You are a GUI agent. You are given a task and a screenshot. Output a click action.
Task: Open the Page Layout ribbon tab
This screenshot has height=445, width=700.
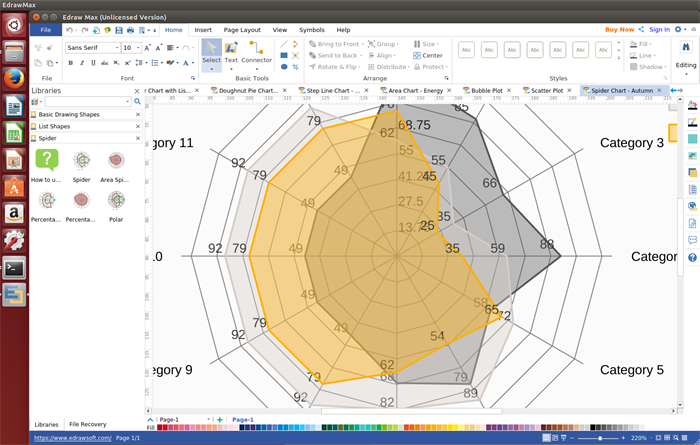(x=242, y=30)
